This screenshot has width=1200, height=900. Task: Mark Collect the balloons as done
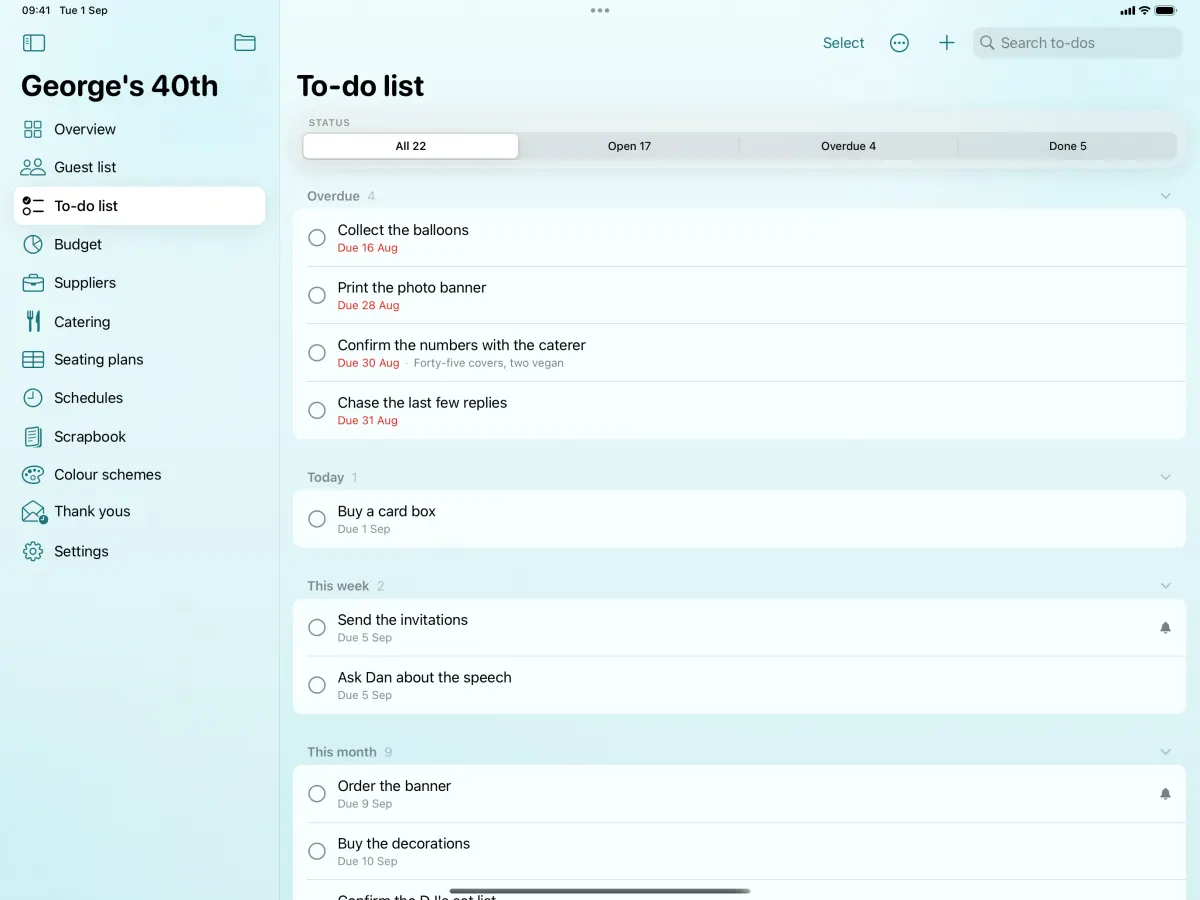(x=317, y=238)
